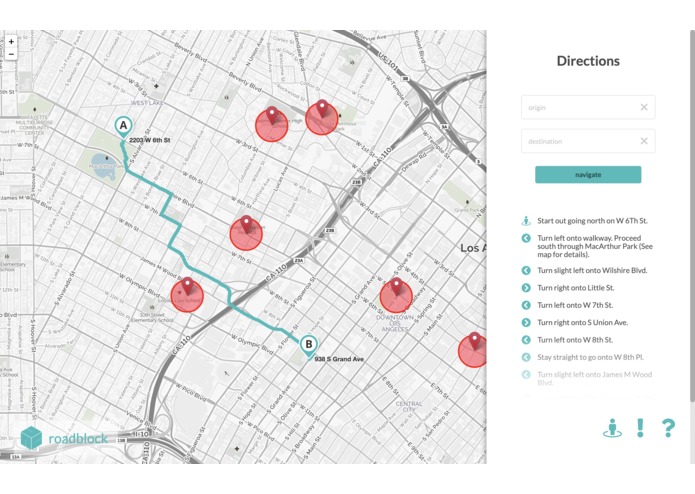The width and height of the screenshot is (695, 494).
Task: Click left-turn icon for W 7th St step
Action: 526,305
